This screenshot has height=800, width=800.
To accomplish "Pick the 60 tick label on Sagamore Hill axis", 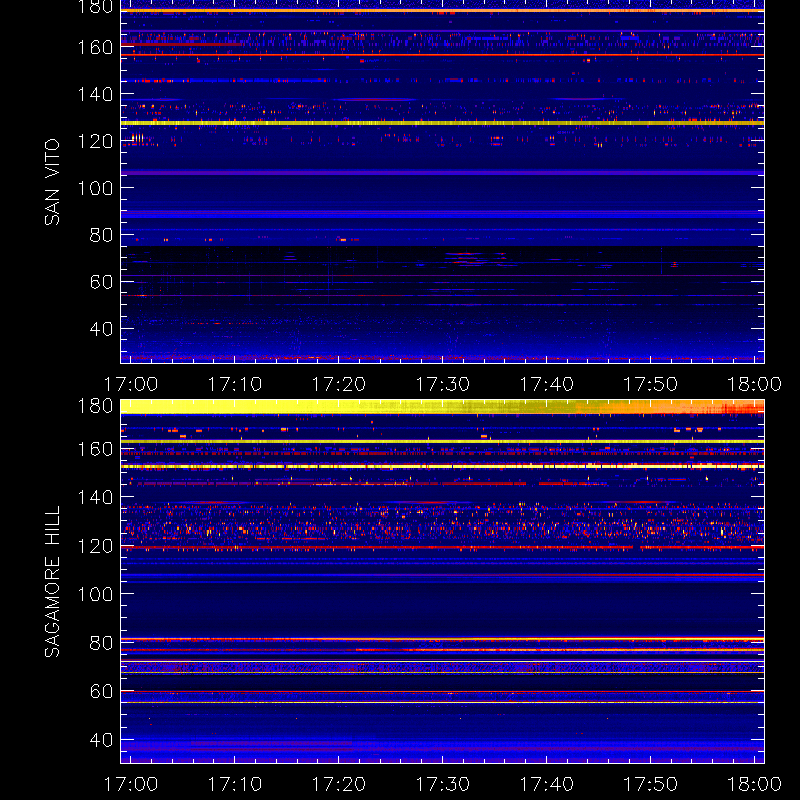I will click(x=101, y=691).
